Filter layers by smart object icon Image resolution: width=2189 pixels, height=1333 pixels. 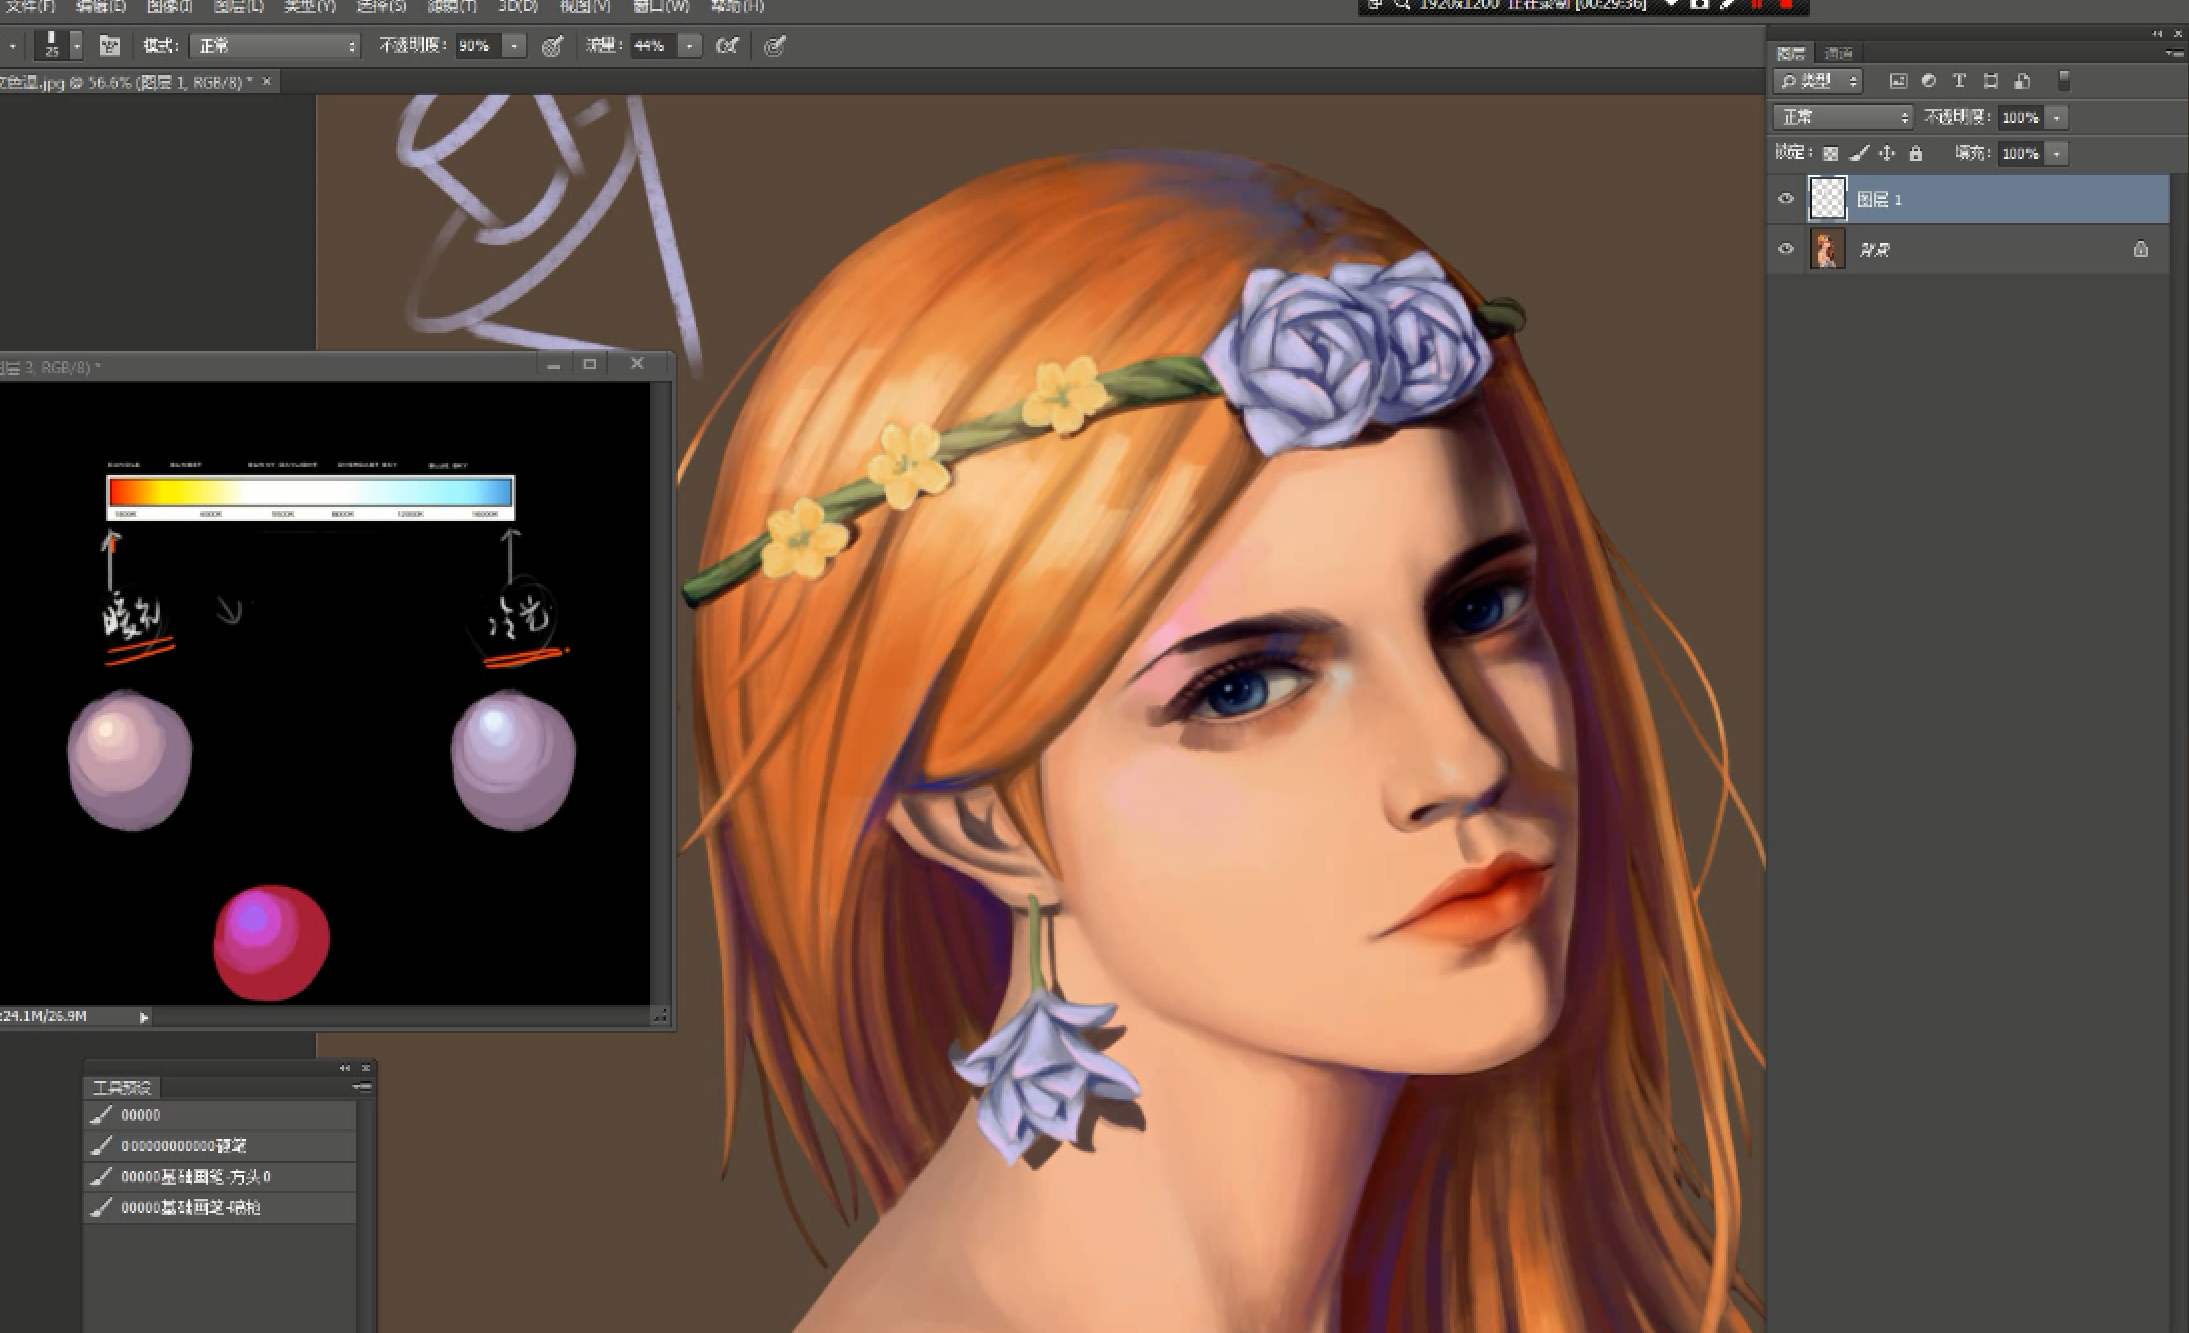(2022, 81)
